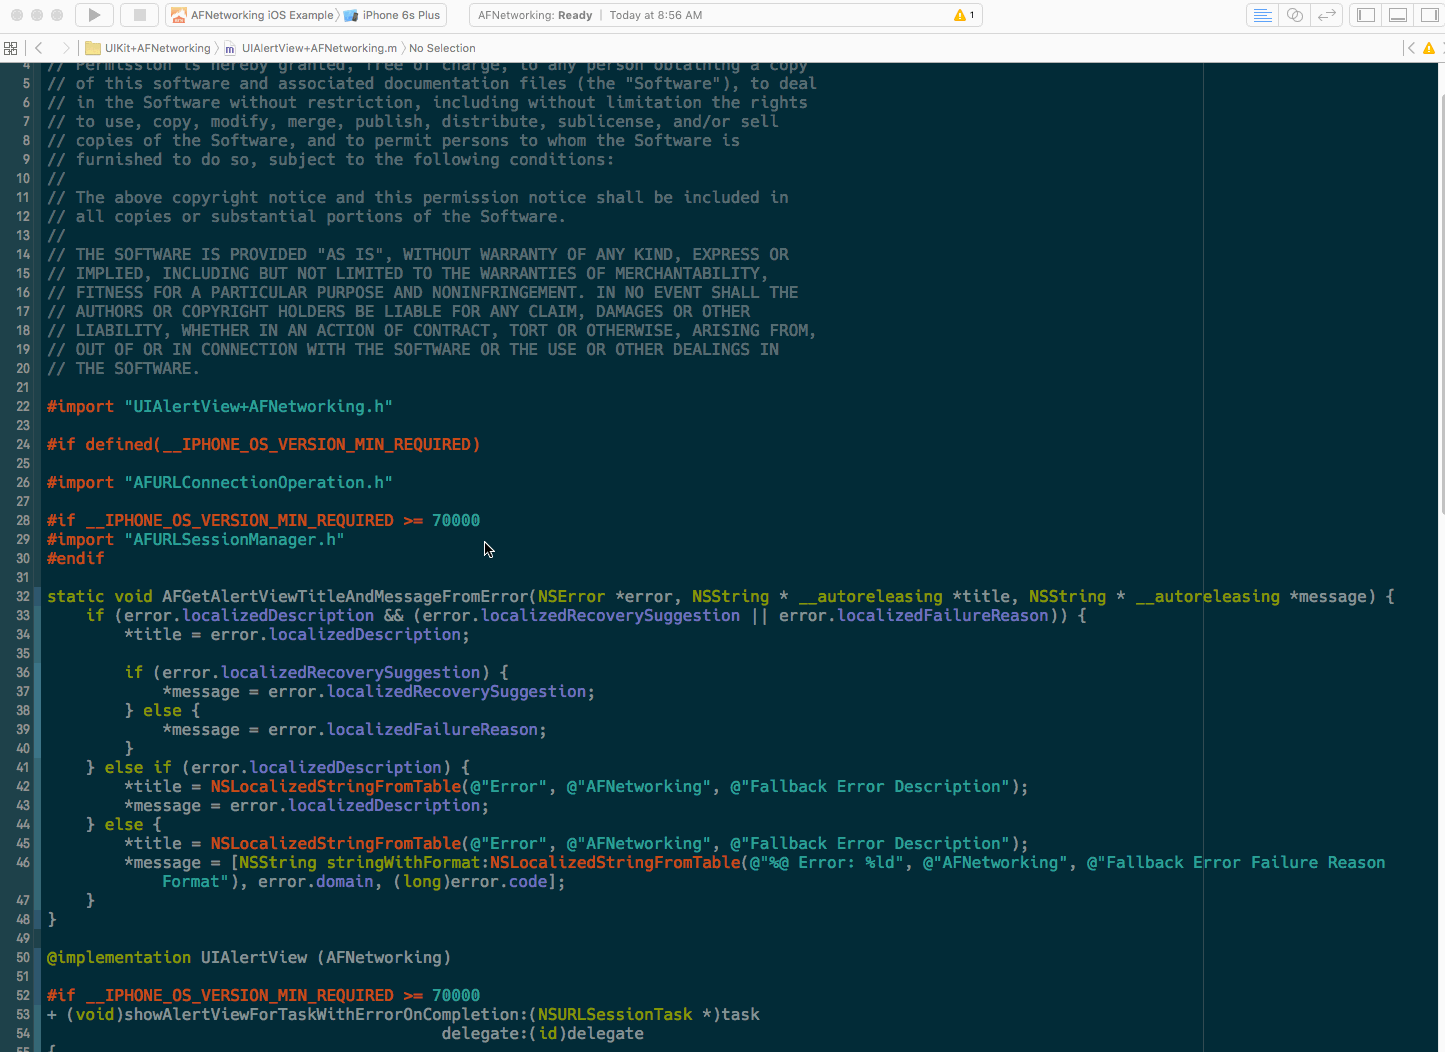Toggle the Debug area visibility

1397,14
